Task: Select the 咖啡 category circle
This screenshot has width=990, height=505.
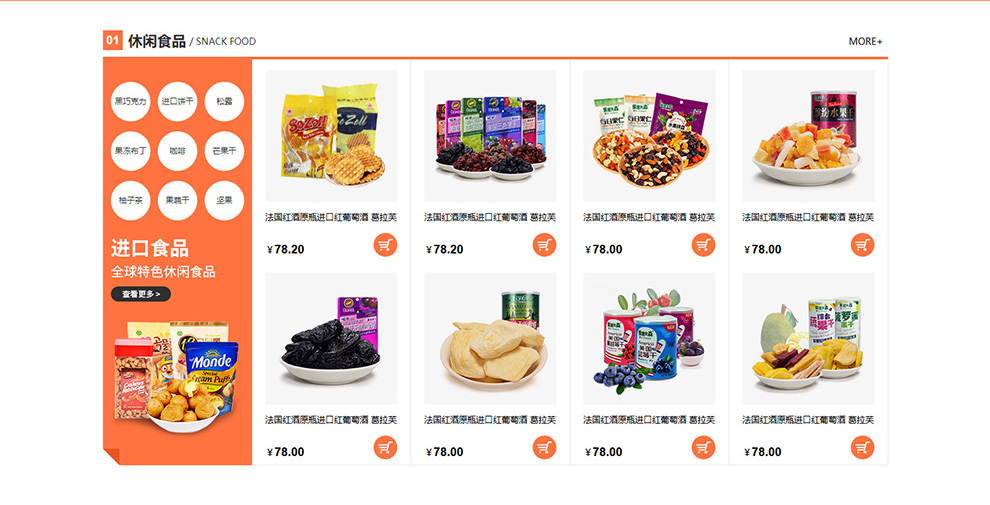Action: click(177, 151)
